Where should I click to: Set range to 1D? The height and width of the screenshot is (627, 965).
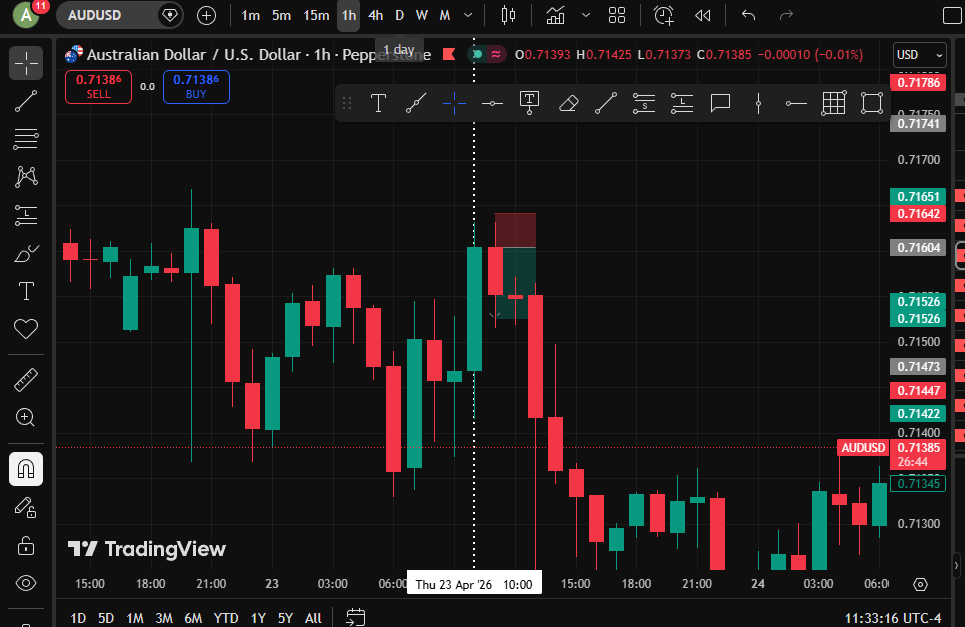[x=78, y=618]
